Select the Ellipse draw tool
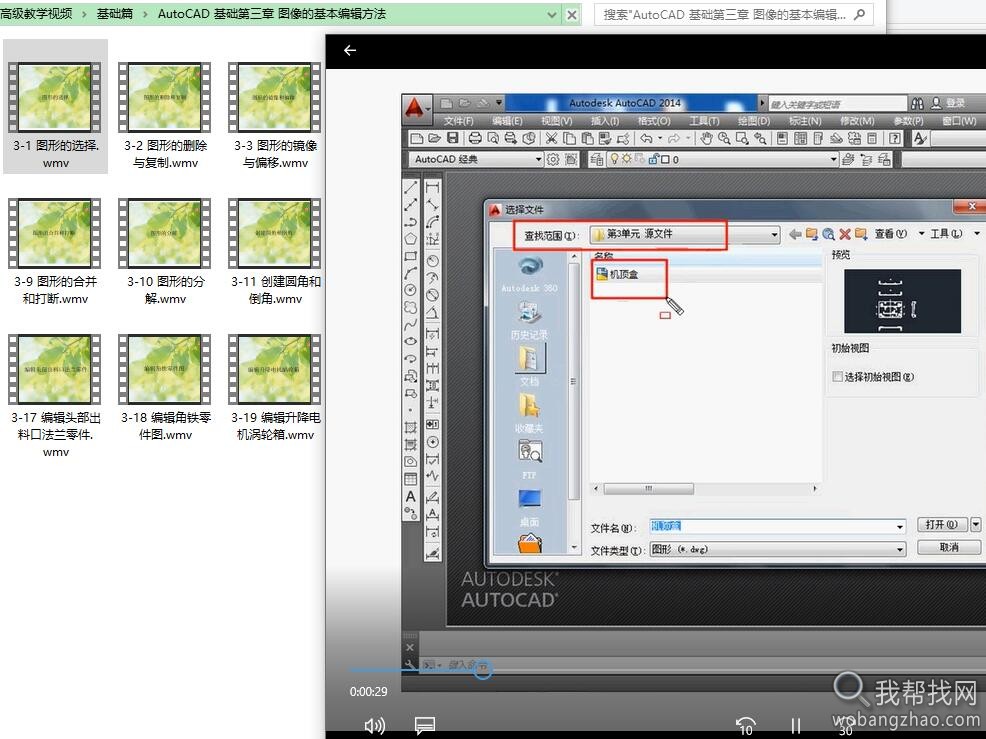 click(x=411, y=342)
